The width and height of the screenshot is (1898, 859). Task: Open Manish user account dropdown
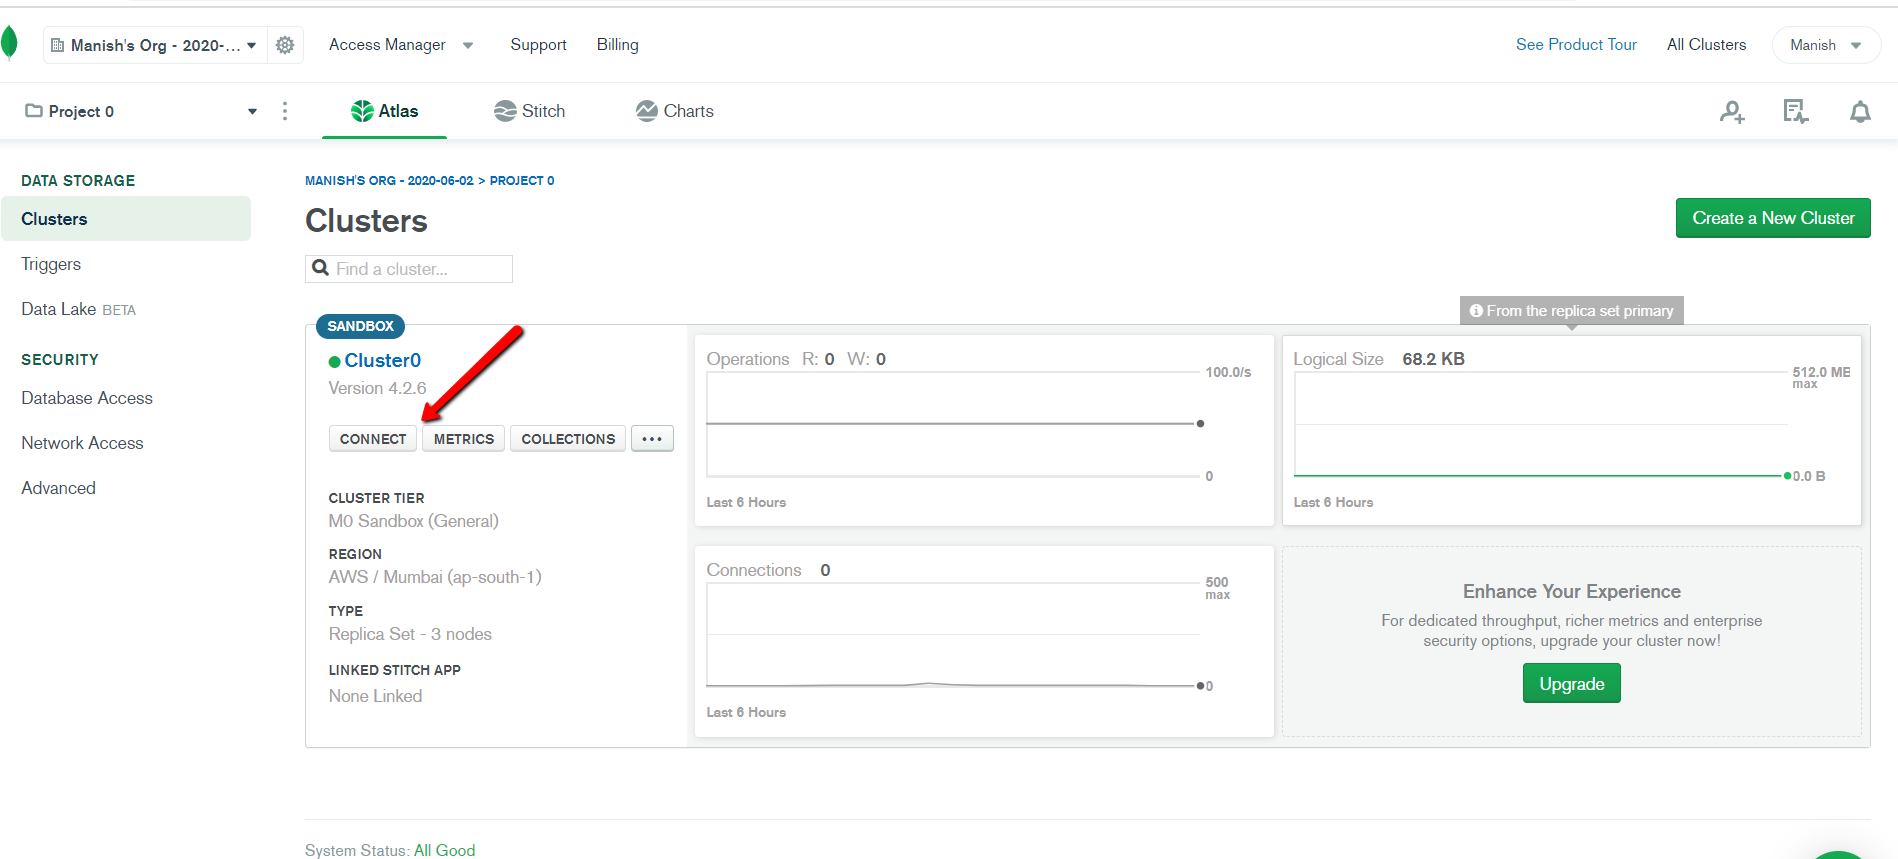click(x=1826, y=45)
